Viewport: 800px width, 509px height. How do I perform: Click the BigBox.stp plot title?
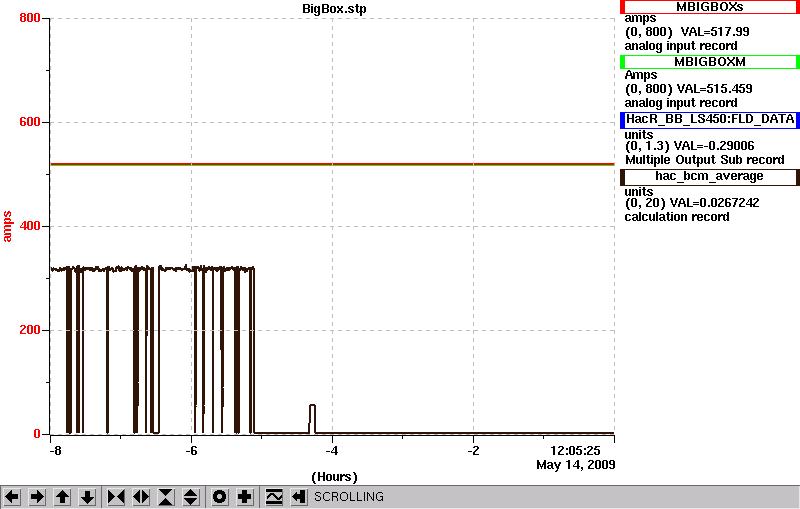334,9
